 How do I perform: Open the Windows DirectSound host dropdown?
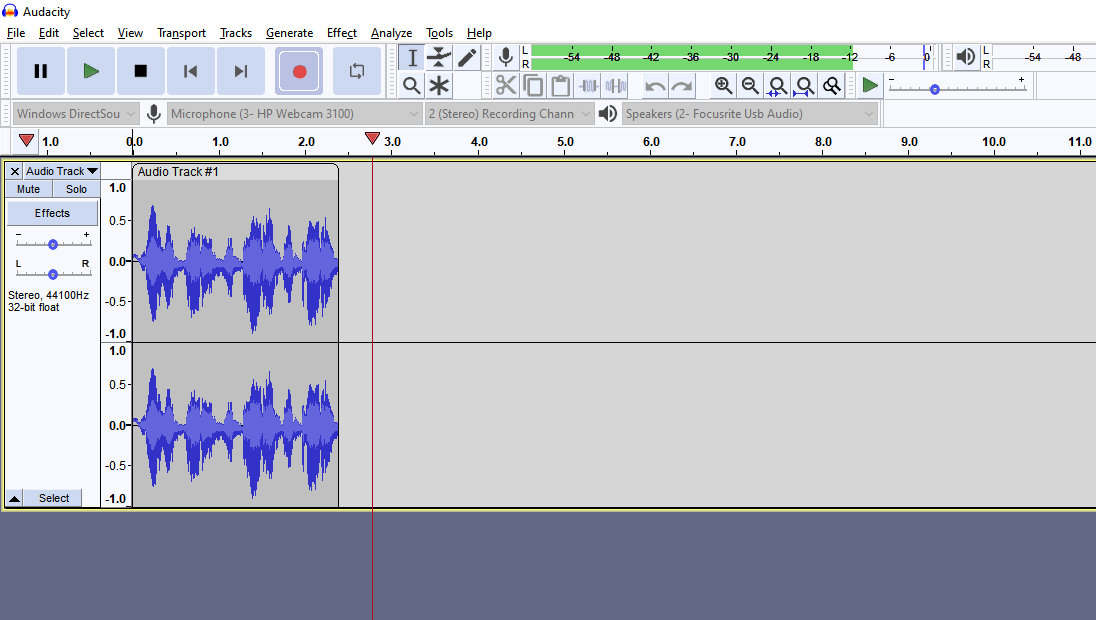tap(75, 113)
